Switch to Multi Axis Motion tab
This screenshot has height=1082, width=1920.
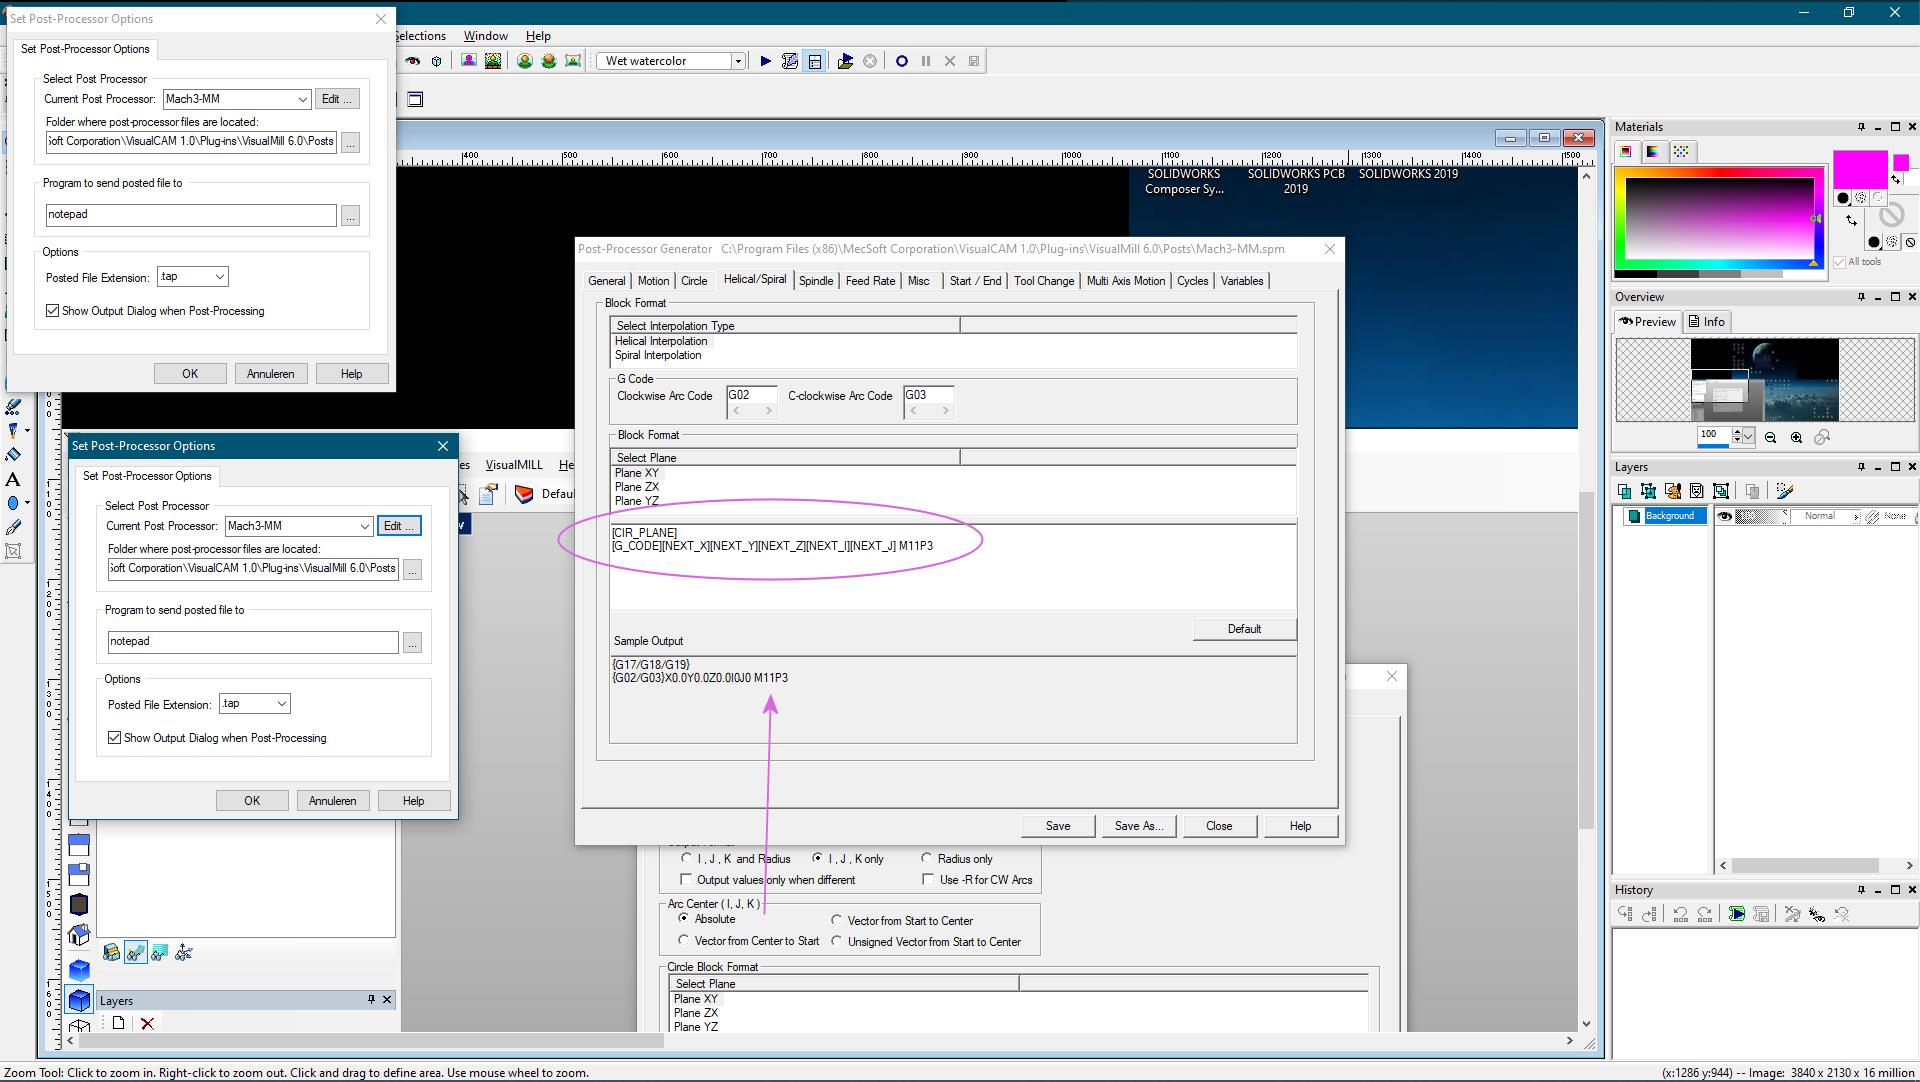(1126, 281)
